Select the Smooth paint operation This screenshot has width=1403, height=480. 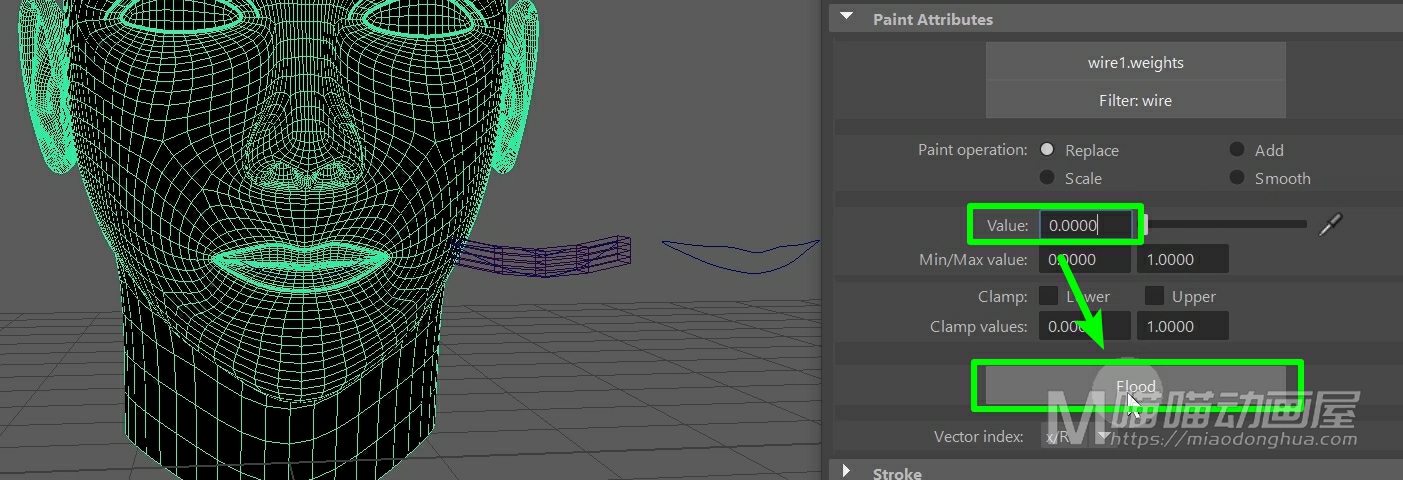1237,177
